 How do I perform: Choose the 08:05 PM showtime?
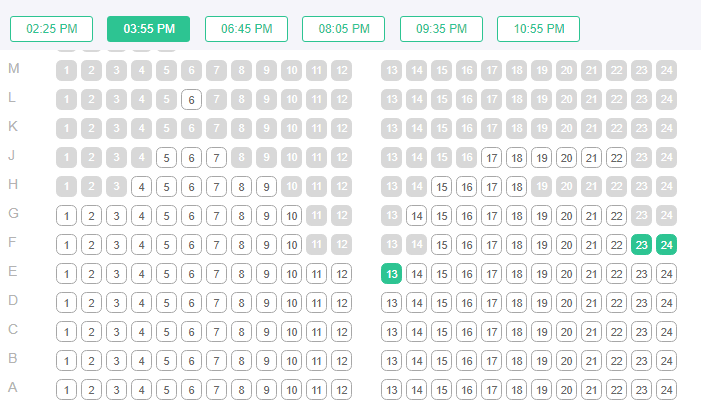pyautogui.click(x=344, y=29)
